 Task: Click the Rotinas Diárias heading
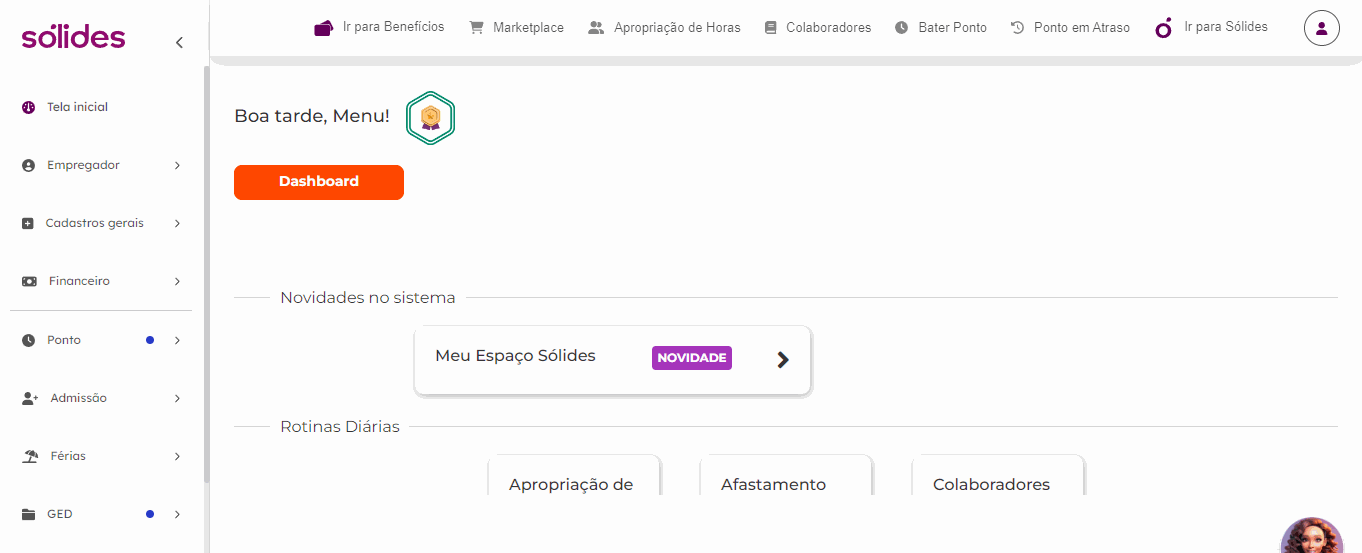[x=340, y=427]
